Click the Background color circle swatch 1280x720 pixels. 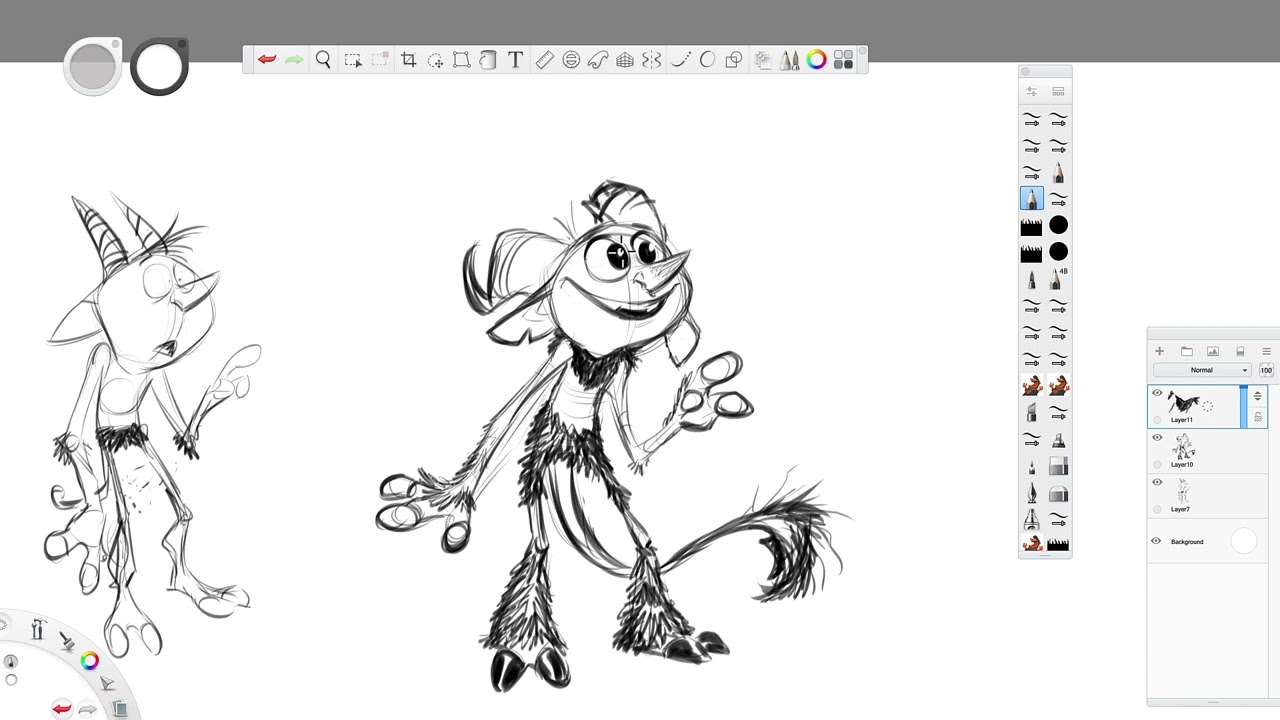1243,541
